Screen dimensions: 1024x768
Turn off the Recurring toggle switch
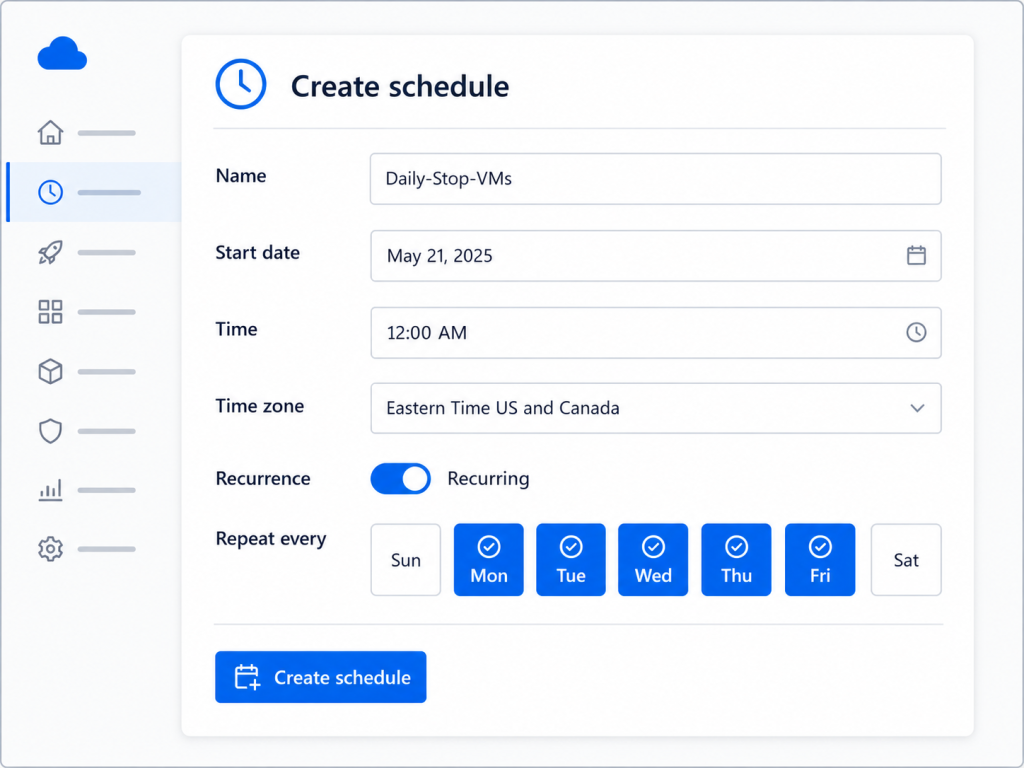(400, 479)
